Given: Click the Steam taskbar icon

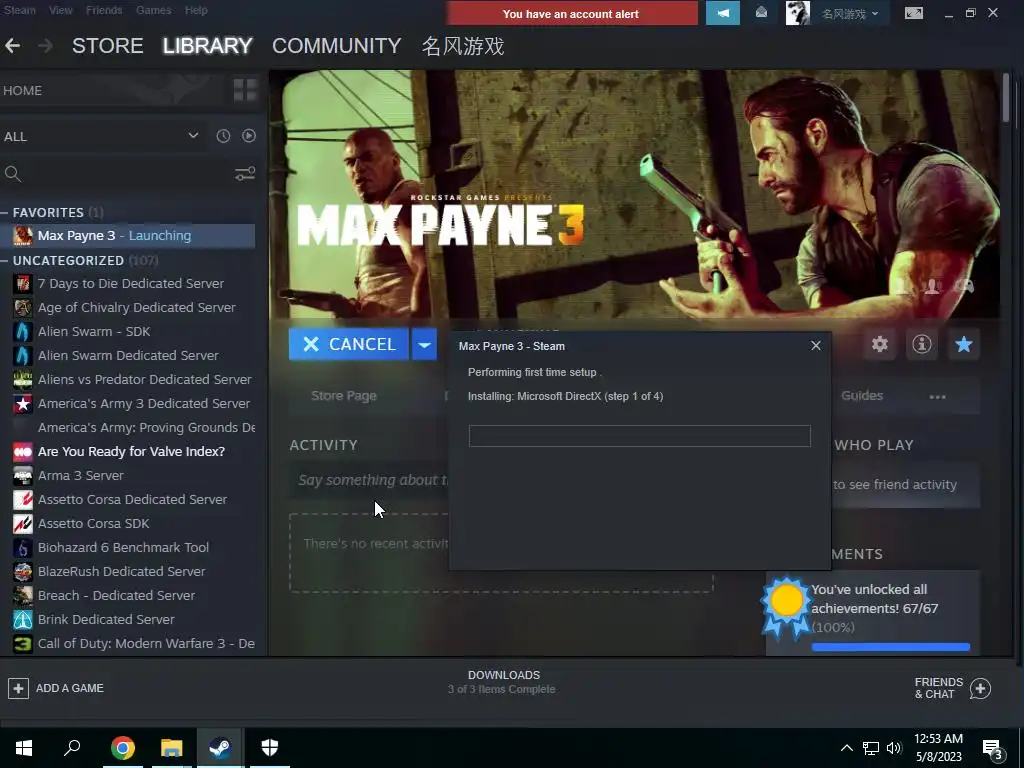Looking at the screenshot, I should (x=220, y=748).
